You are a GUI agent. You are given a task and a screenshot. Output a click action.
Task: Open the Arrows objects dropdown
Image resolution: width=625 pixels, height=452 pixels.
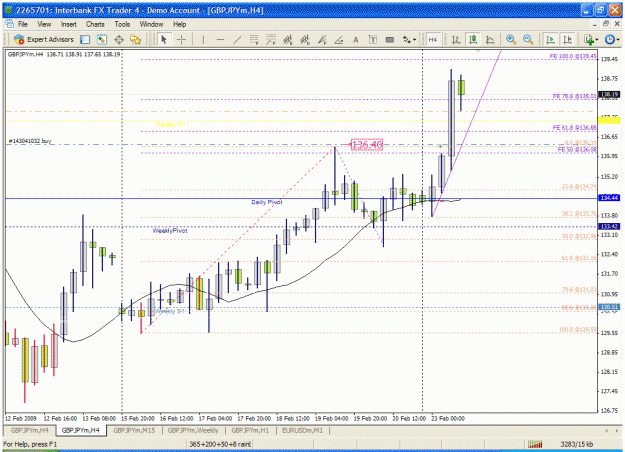409,39
